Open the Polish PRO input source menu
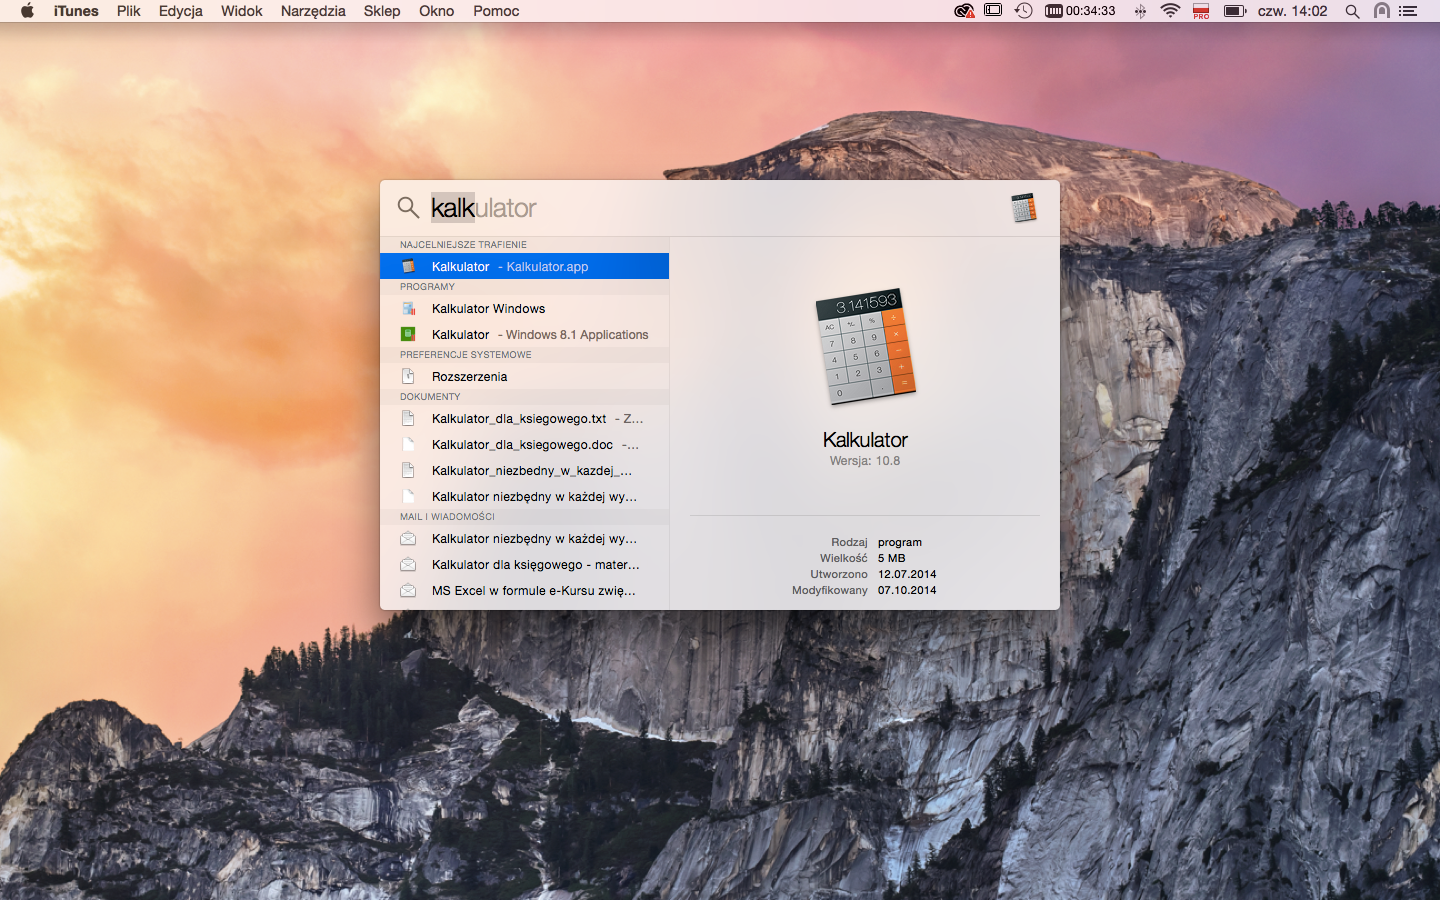 click(1201, 11)
